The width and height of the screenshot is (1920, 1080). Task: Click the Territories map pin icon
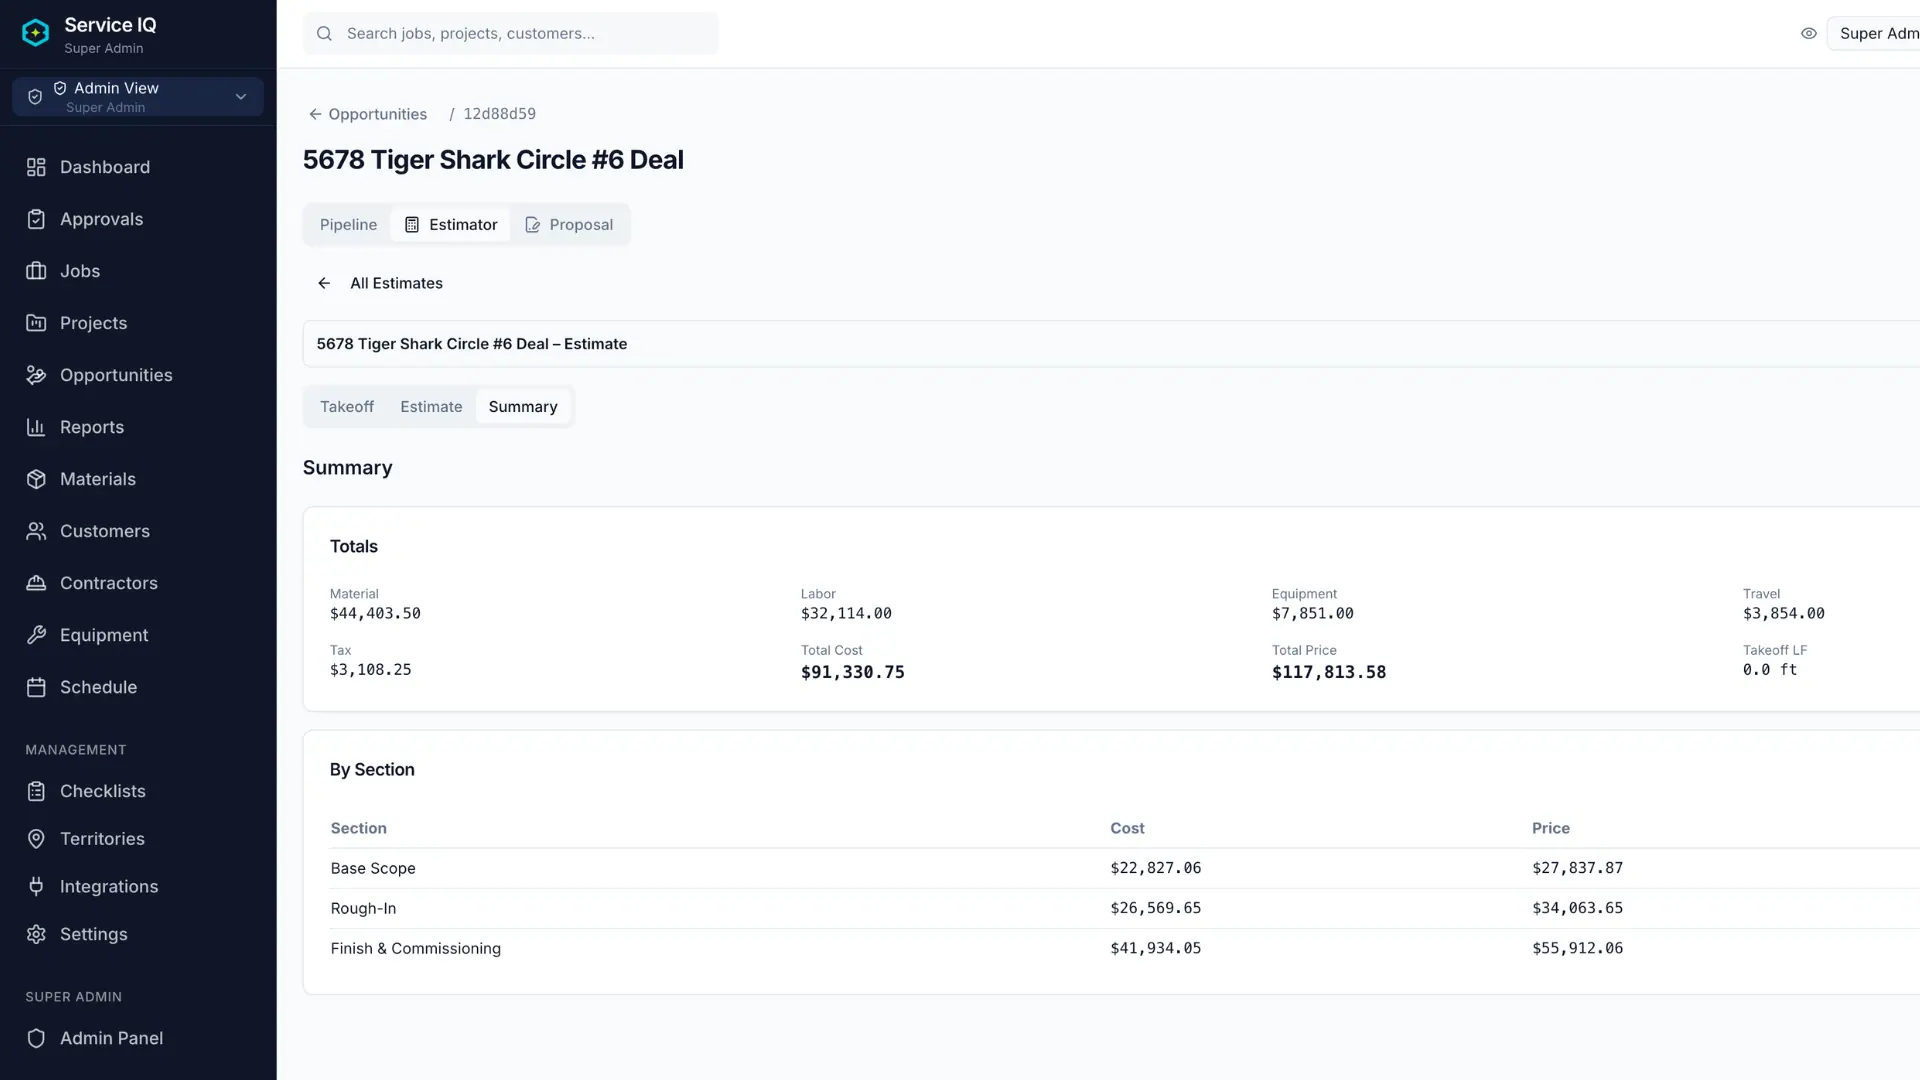(x=36, y=839)
